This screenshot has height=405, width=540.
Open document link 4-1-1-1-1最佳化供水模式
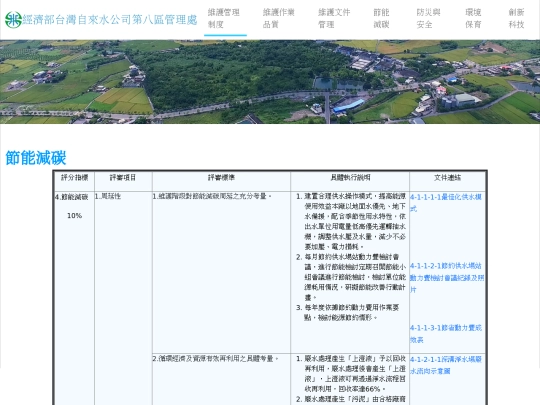coord(446,202)
